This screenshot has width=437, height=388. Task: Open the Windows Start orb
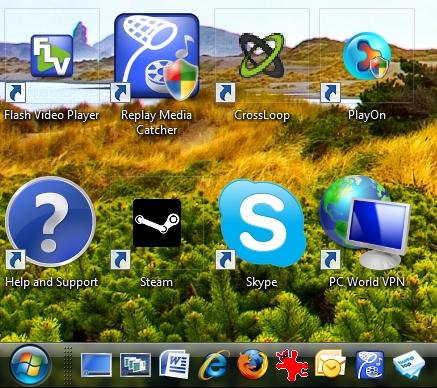click(30, 365)
